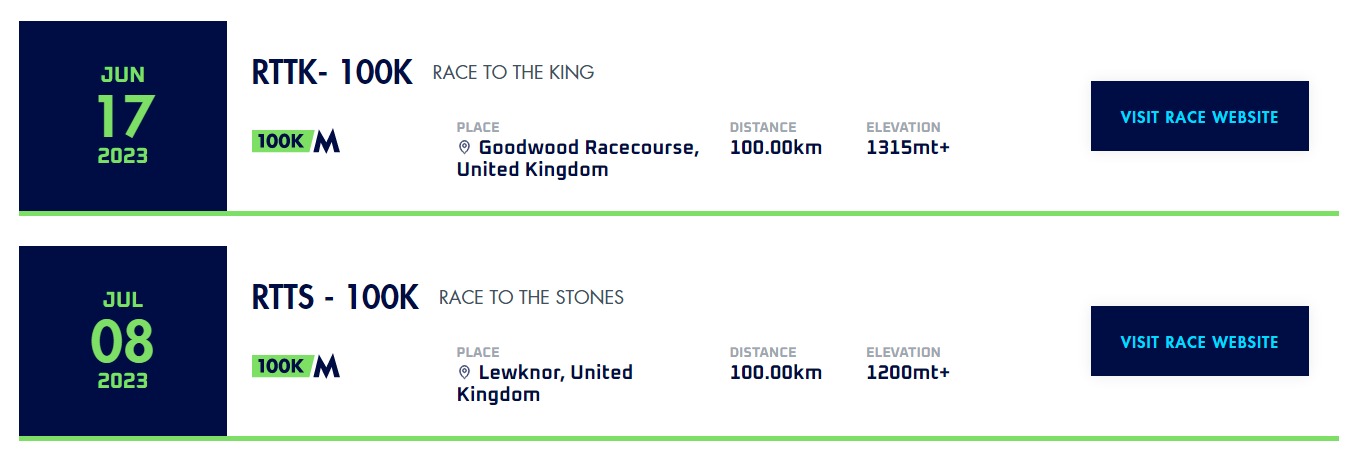Viewport: 1364px width, 460px height.
Task: Click the 100.00km distance for RTTK
Action: (x=776, y=148)
